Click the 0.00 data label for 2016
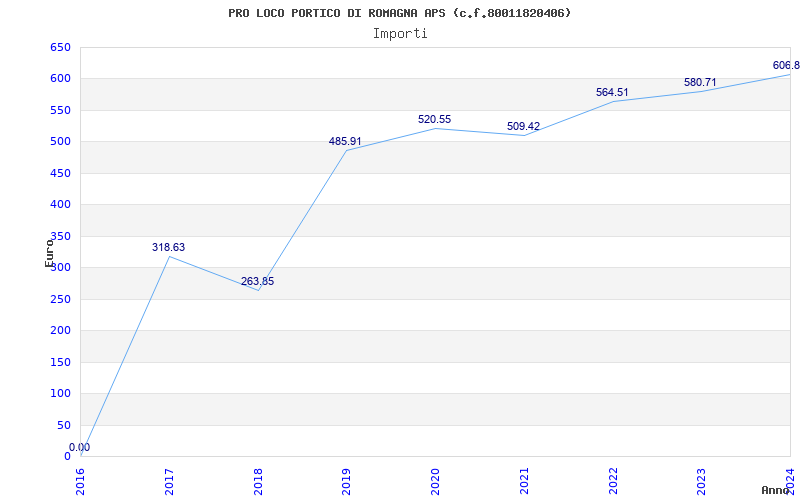Viewport: 800px width, 500px height. click(80, 447)
